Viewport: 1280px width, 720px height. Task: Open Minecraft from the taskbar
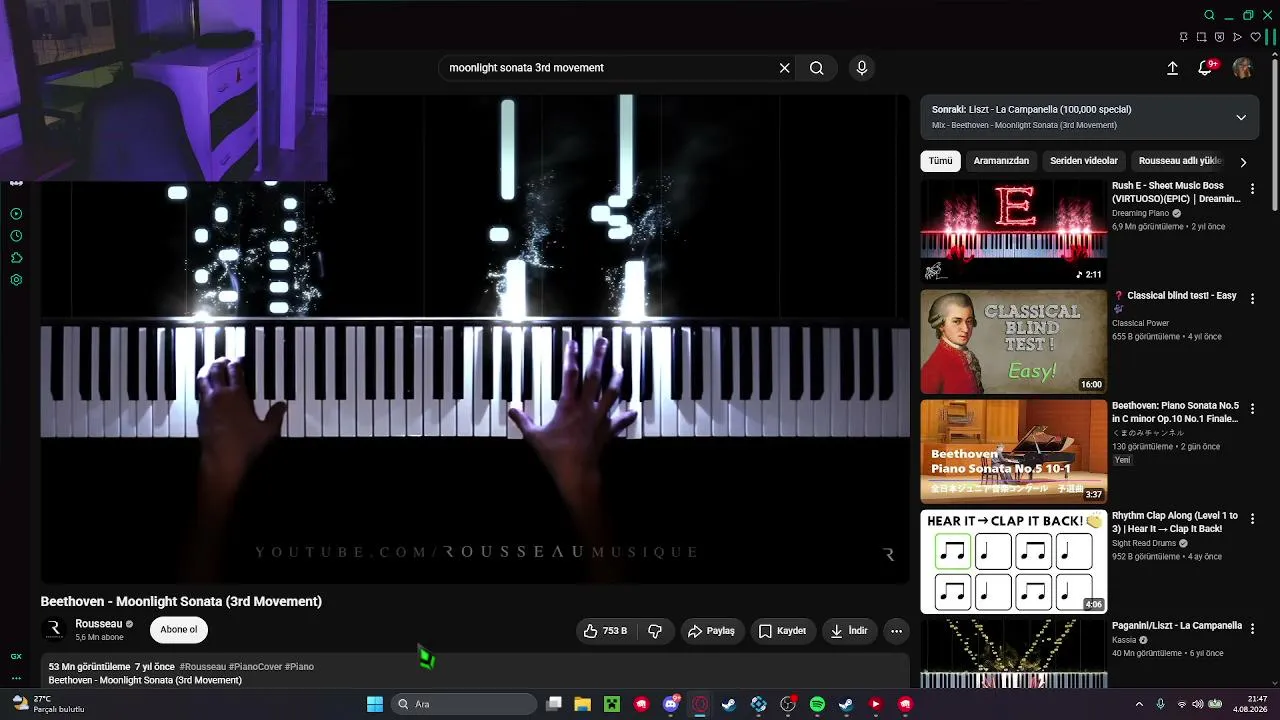coord(612,704)
